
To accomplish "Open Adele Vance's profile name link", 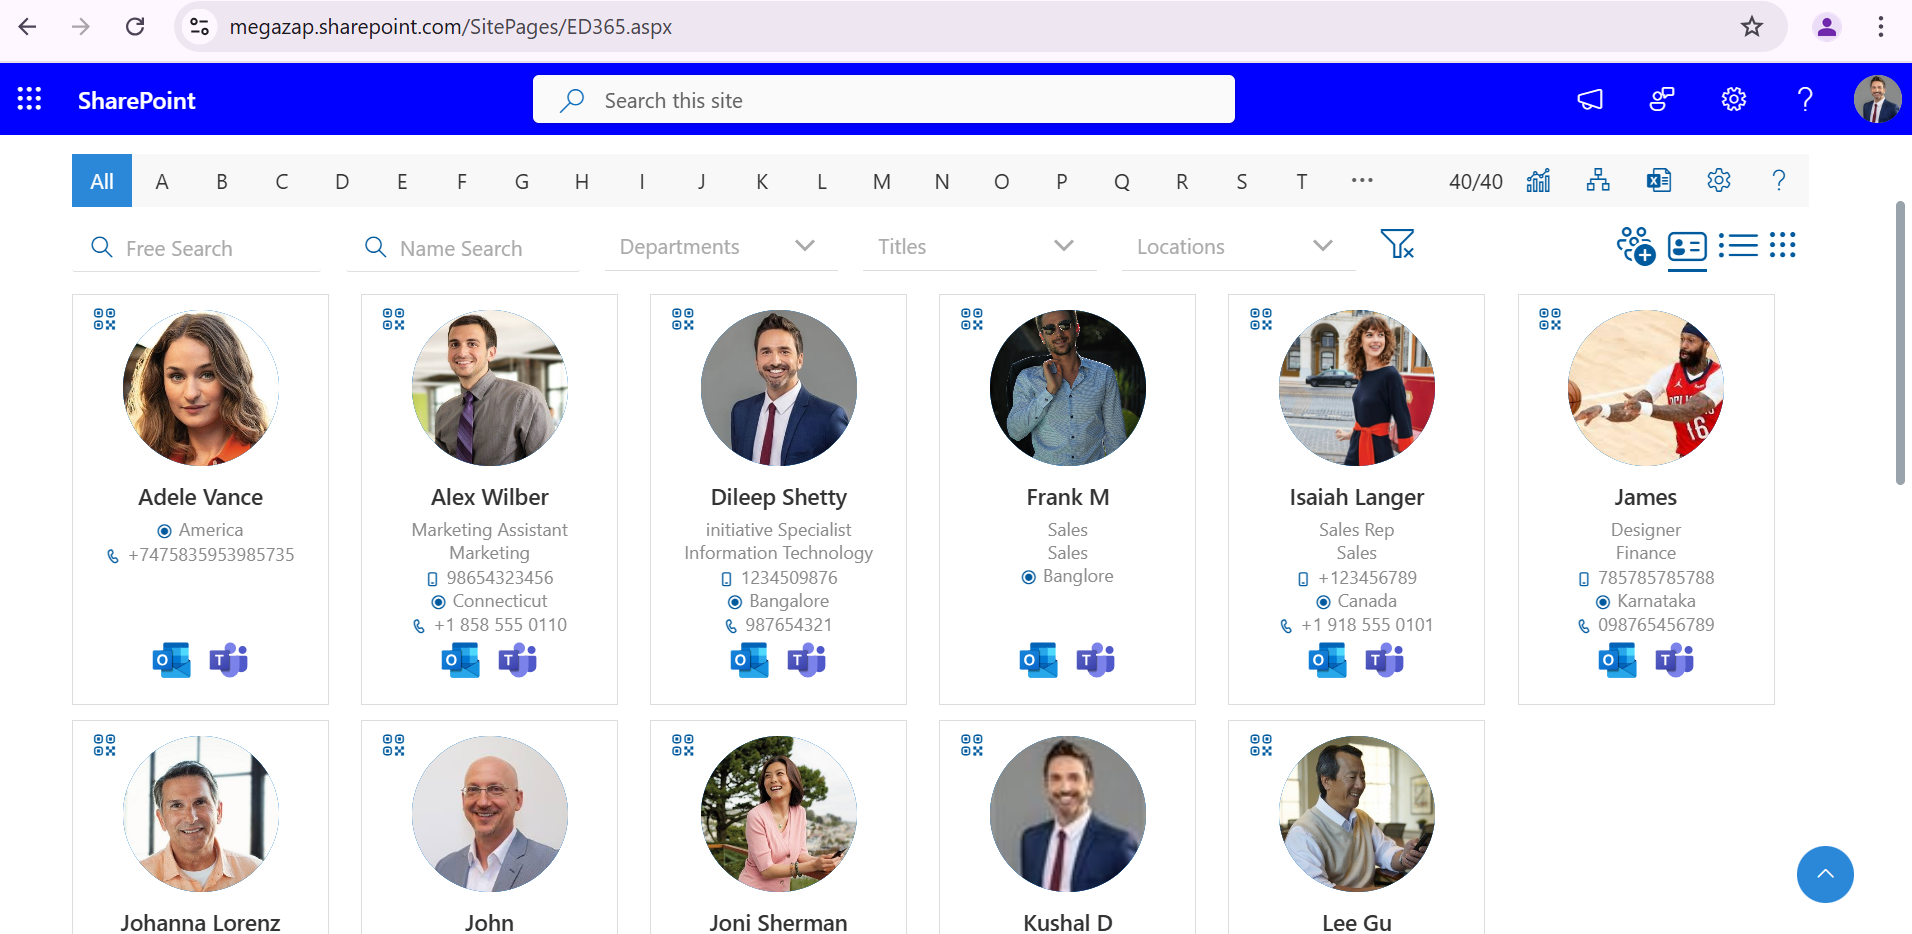I will 201,497.
